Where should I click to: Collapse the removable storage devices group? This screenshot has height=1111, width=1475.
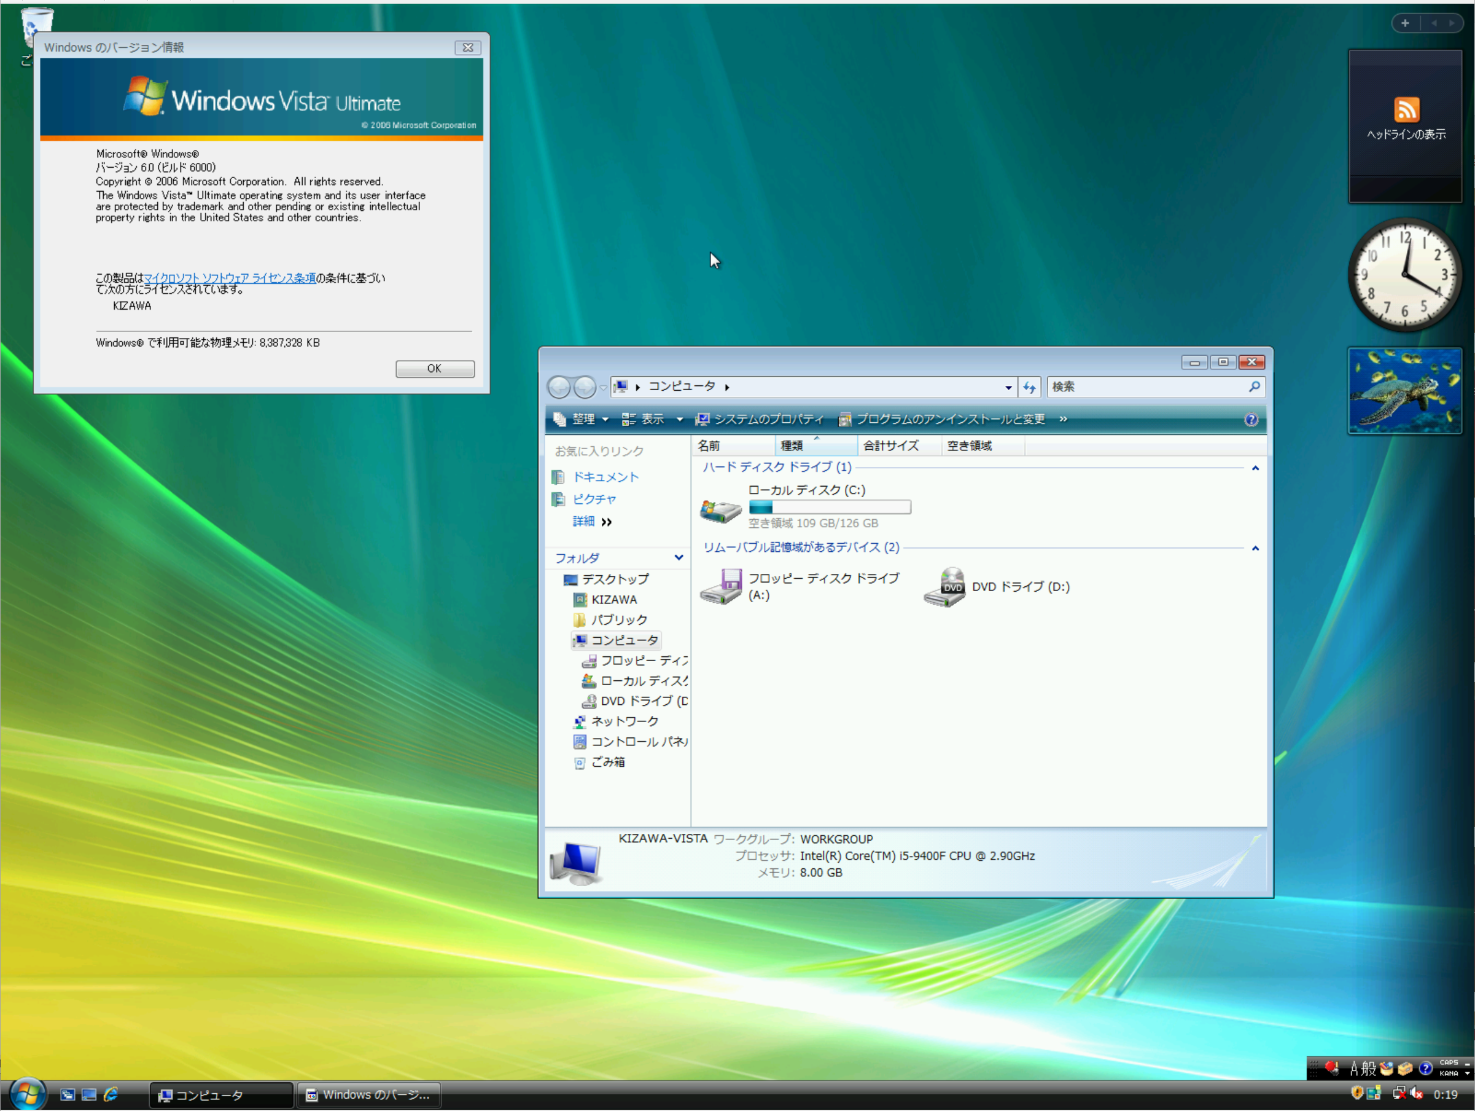[1255, 548]
